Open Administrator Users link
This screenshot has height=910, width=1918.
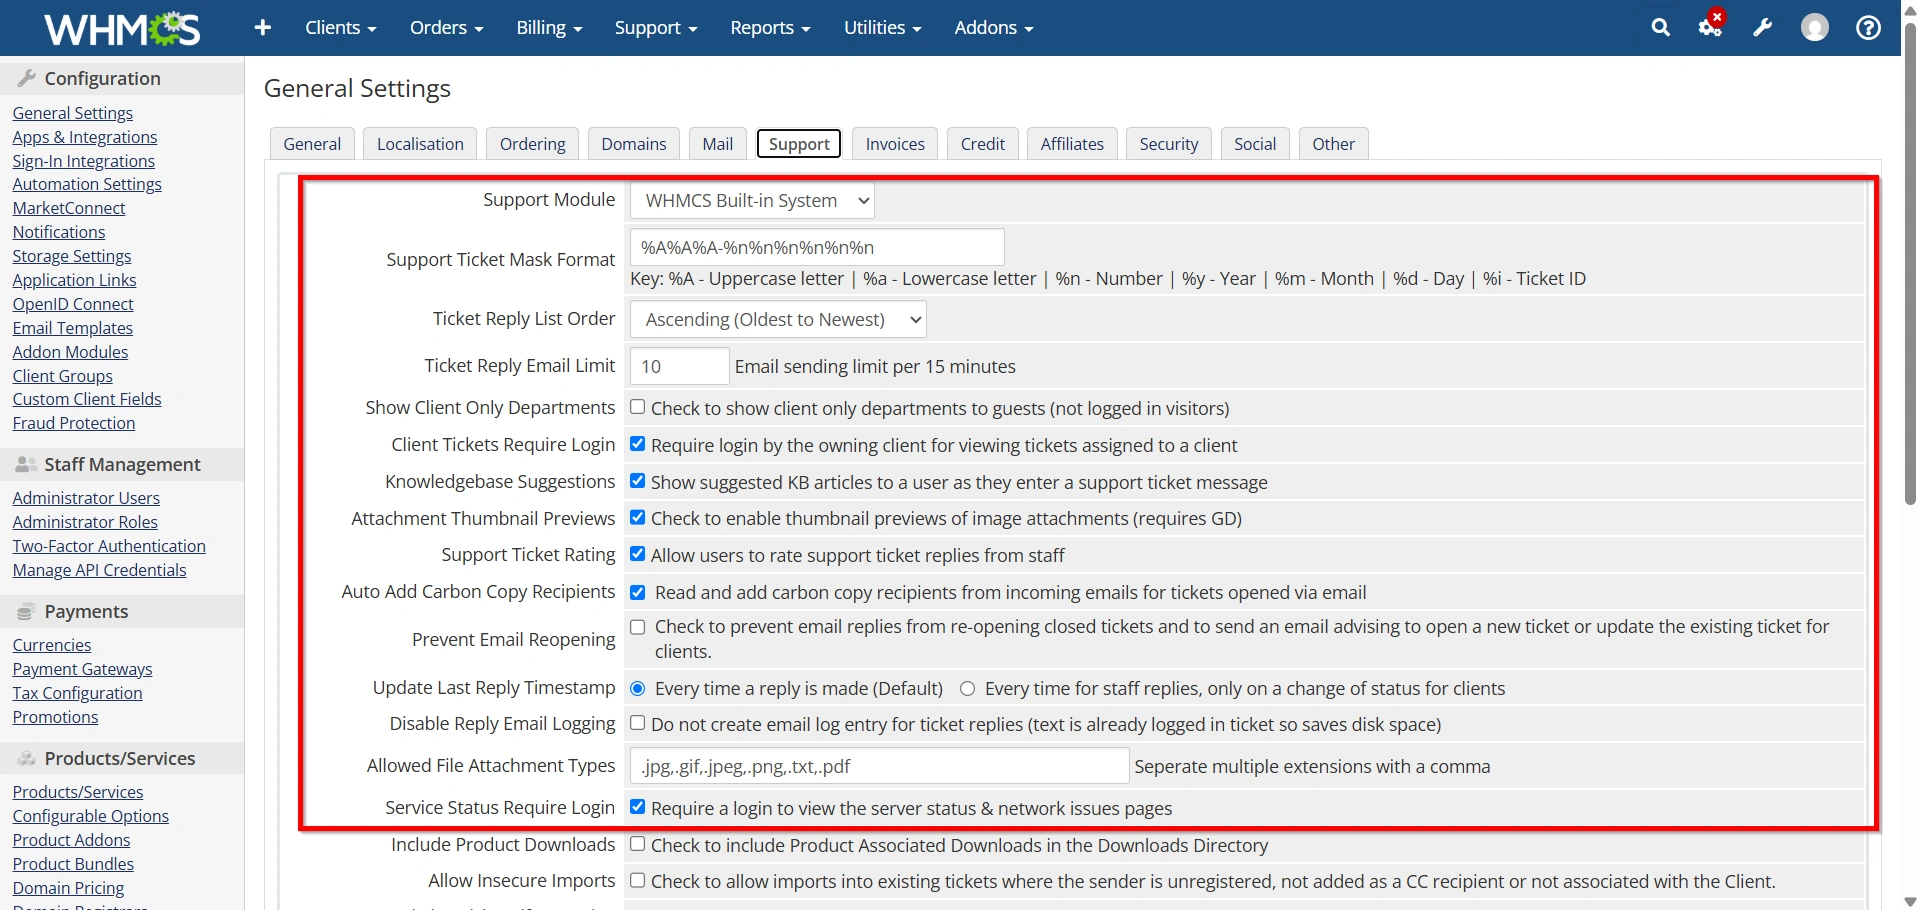pyautogui.click(x=86, y=498)
